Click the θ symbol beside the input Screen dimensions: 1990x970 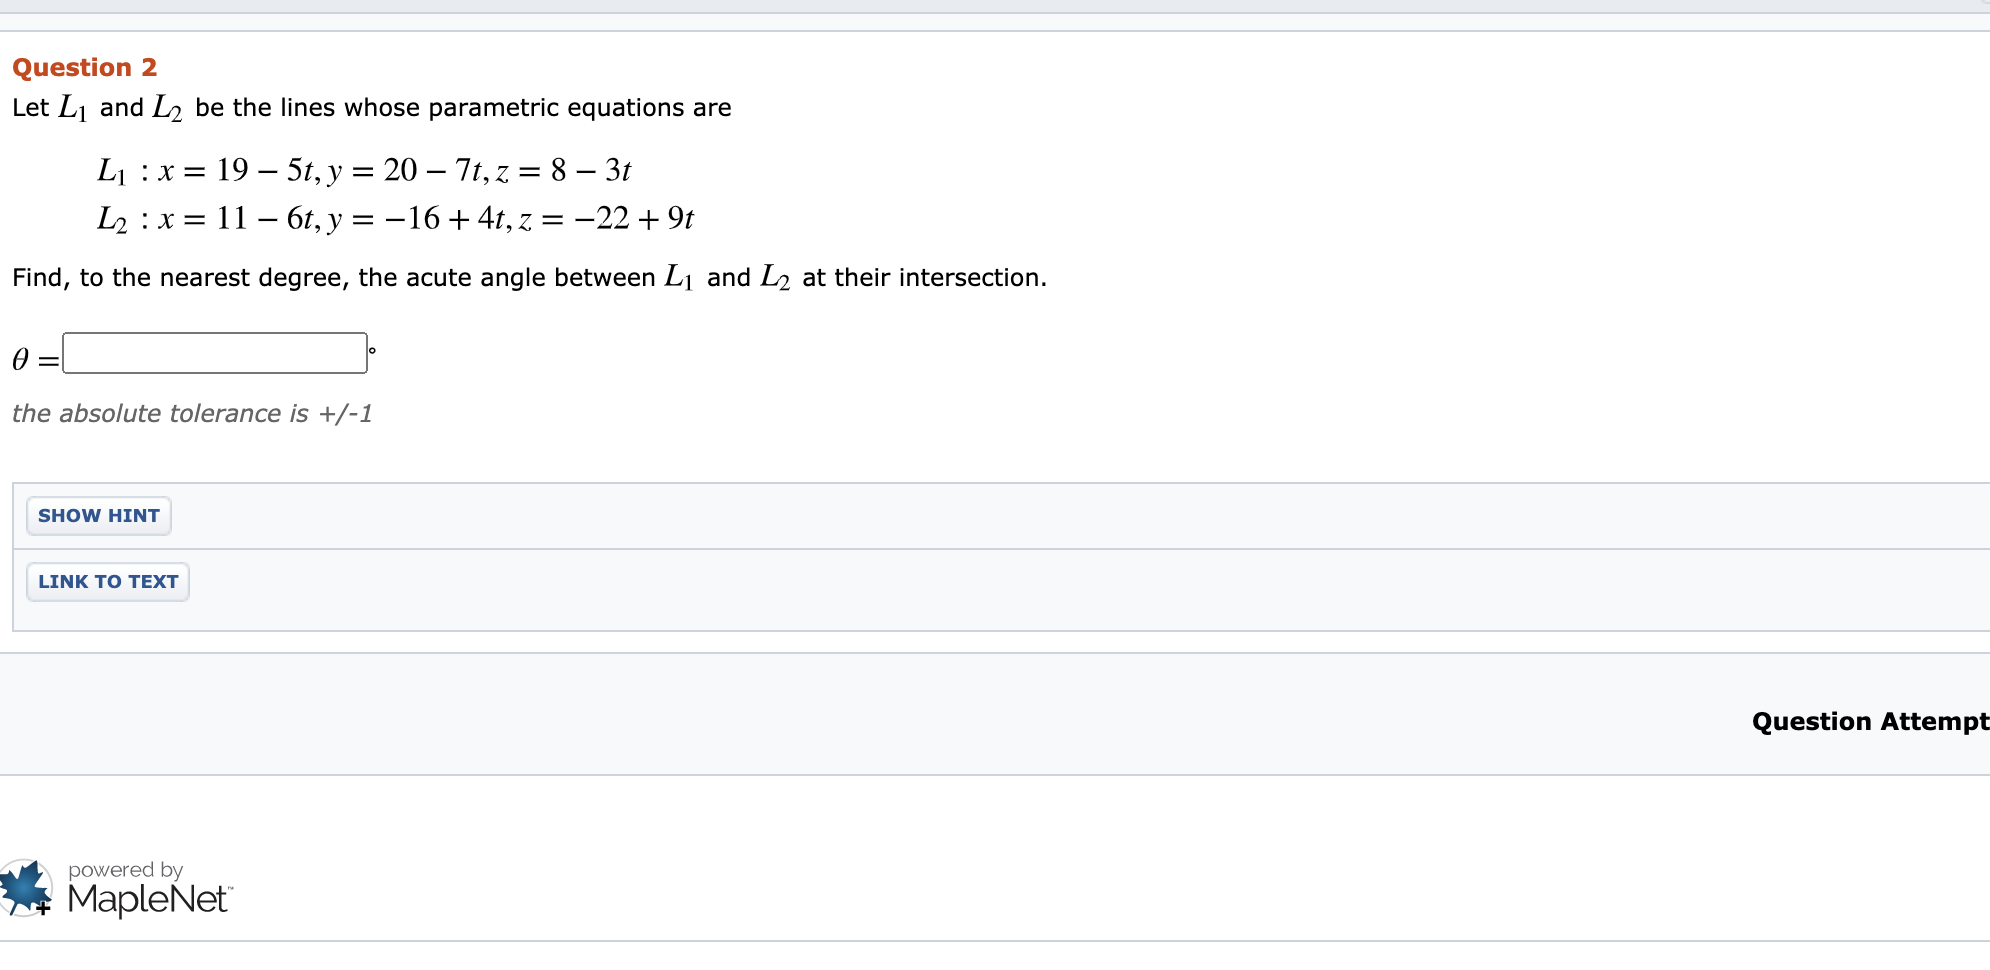(19, 355)
